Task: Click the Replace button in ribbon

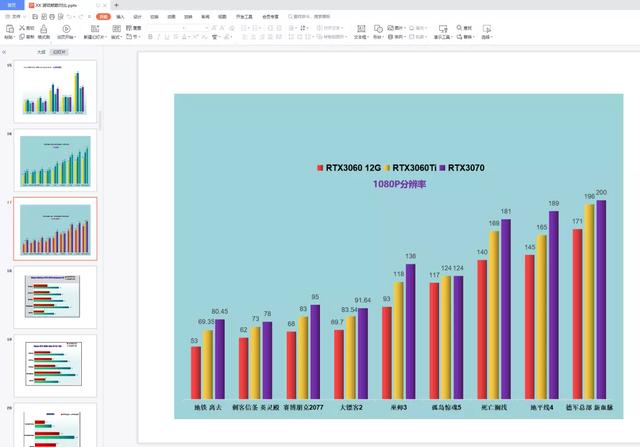Action: 465,37
